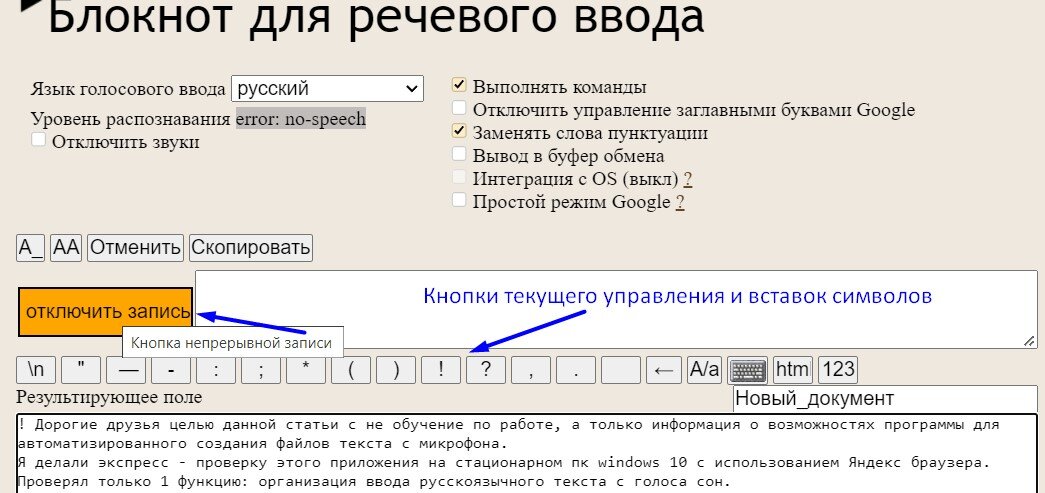Open the voice input language dropdown
Image resolution: width=1045 pixels, height=493 pixels.
327,89
